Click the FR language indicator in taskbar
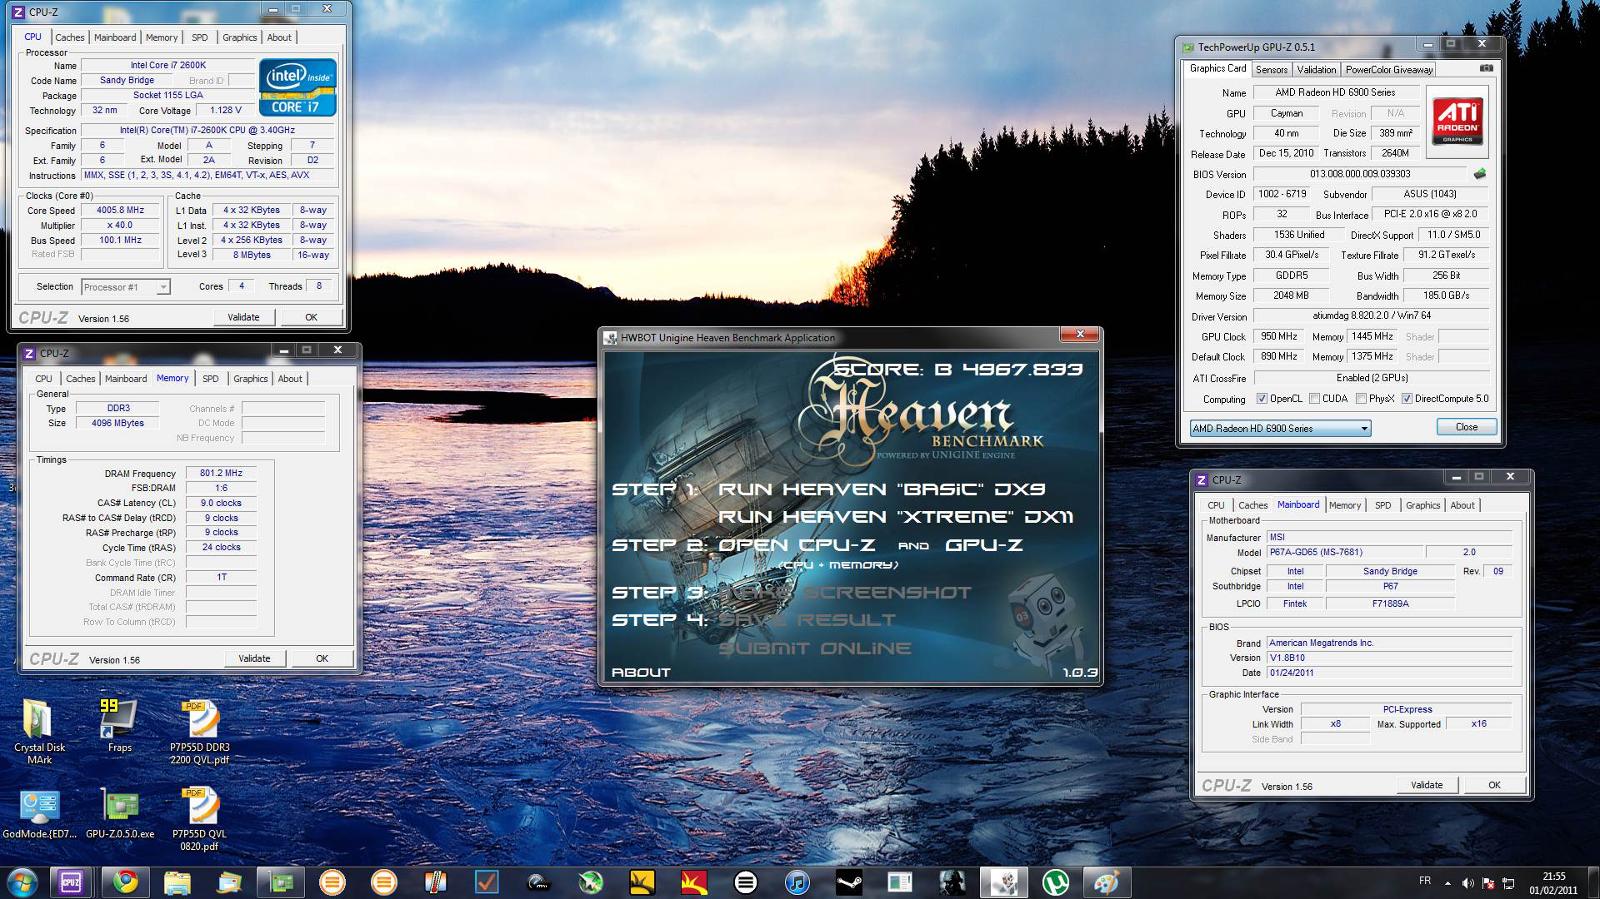 [1425, 881]
